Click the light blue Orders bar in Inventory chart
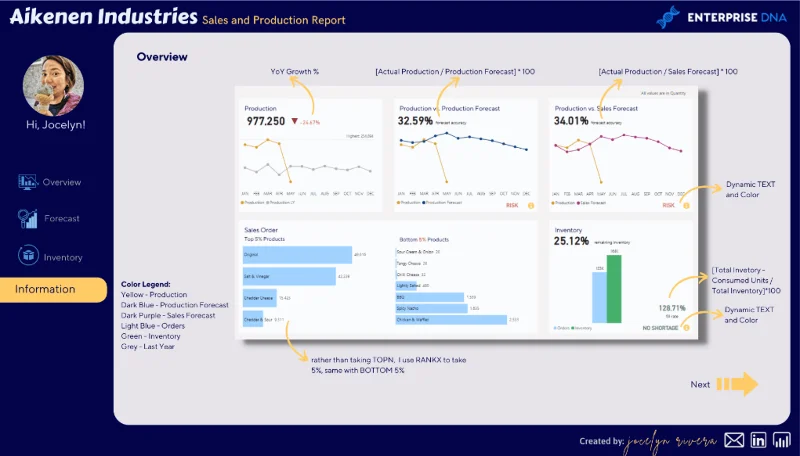The image size is (800, 456). point(599,297)
